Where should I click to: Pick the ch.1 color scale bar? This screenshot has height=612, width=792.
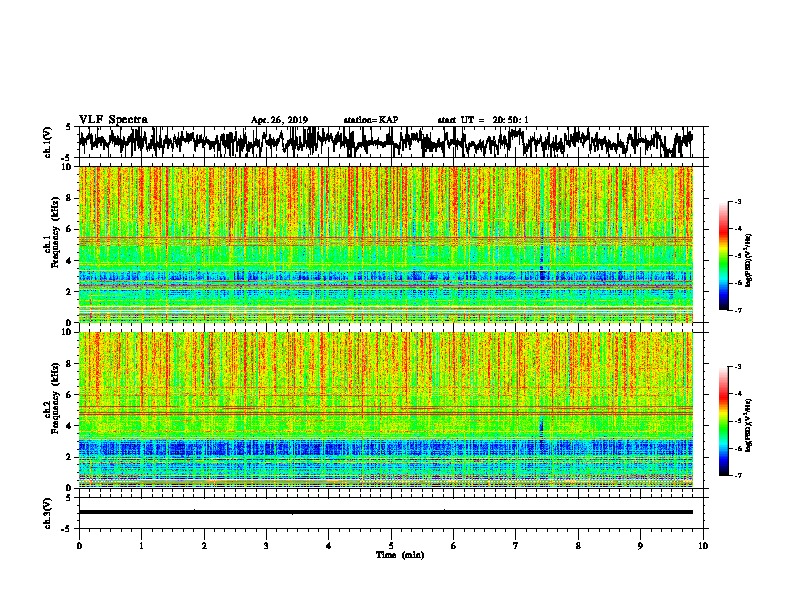[x=724, y=256]
